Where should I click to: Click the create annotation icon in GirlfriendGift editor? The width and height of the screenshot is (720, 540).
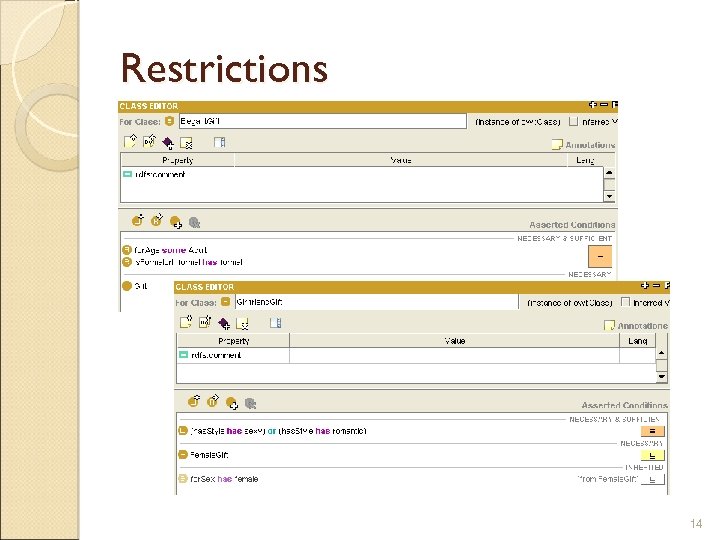(x=186, y=322)
